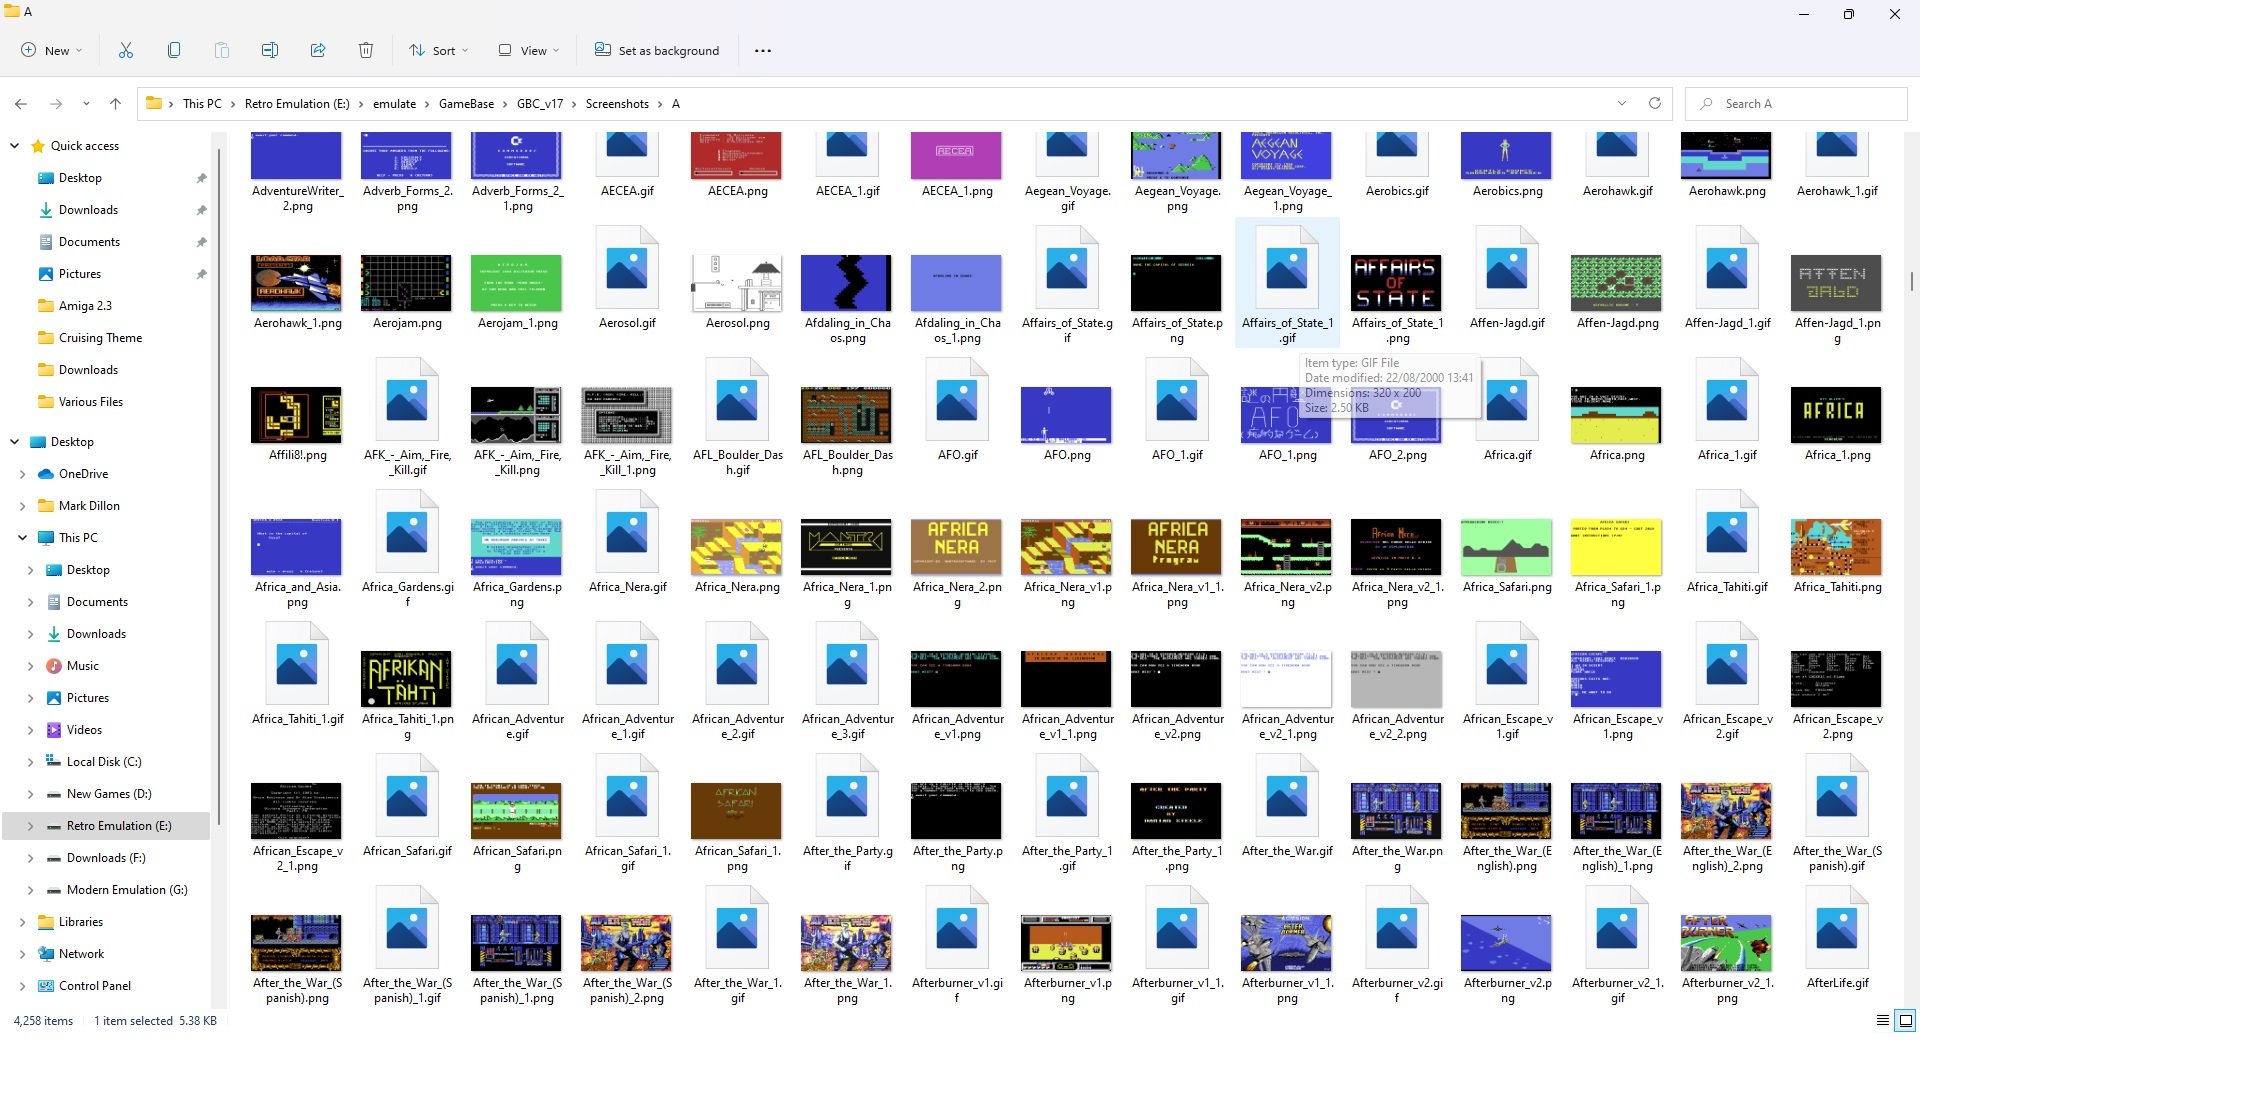Viewport: 2268px width, 1103px height.
Task: Open the Network item in sidebar
Action: (x=81, y=954)
